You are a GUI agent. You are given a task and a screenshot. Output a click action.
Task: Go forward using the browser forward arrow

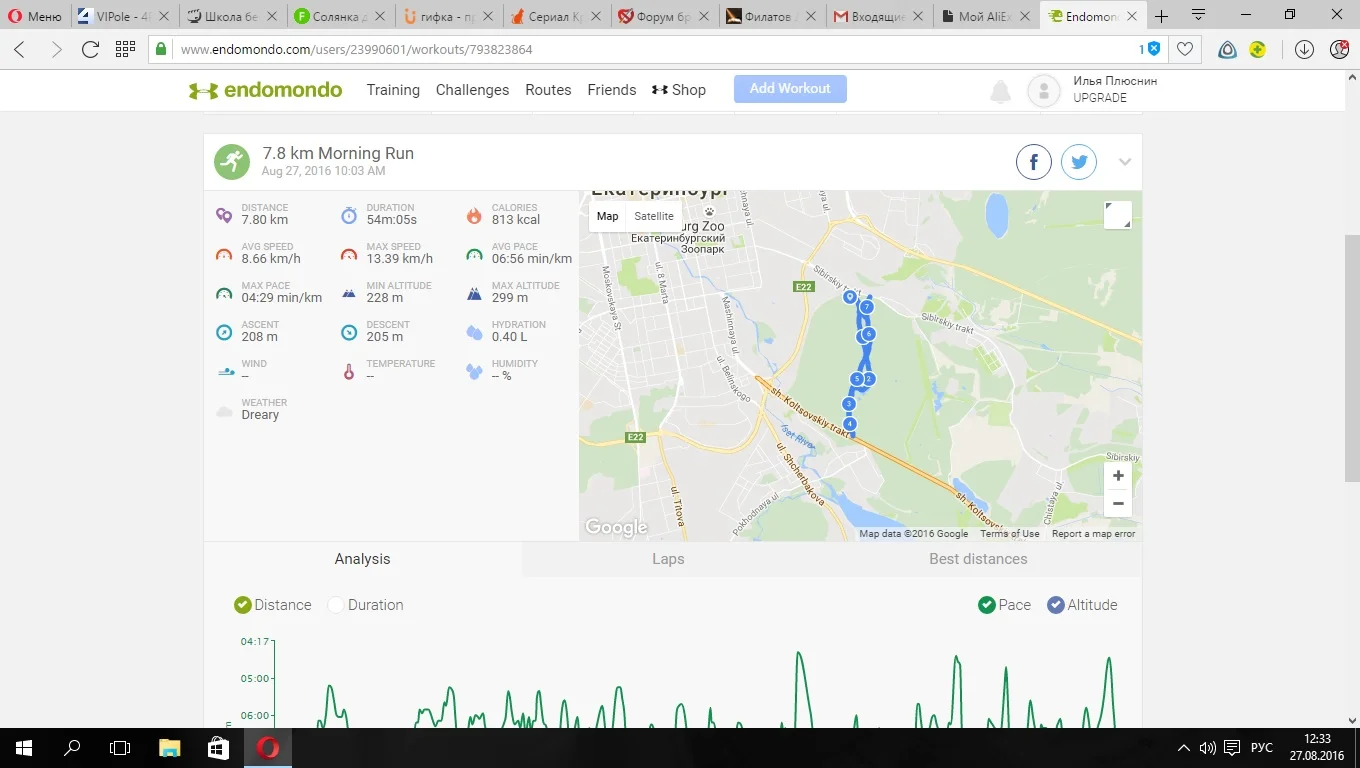[x=56, y=49]
